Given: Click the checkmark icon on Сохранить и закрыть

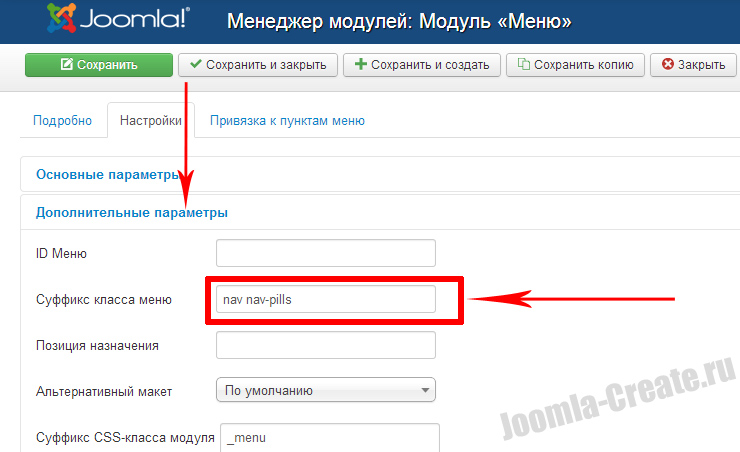Looking at the screenshot, I should [x=195, y=65].
